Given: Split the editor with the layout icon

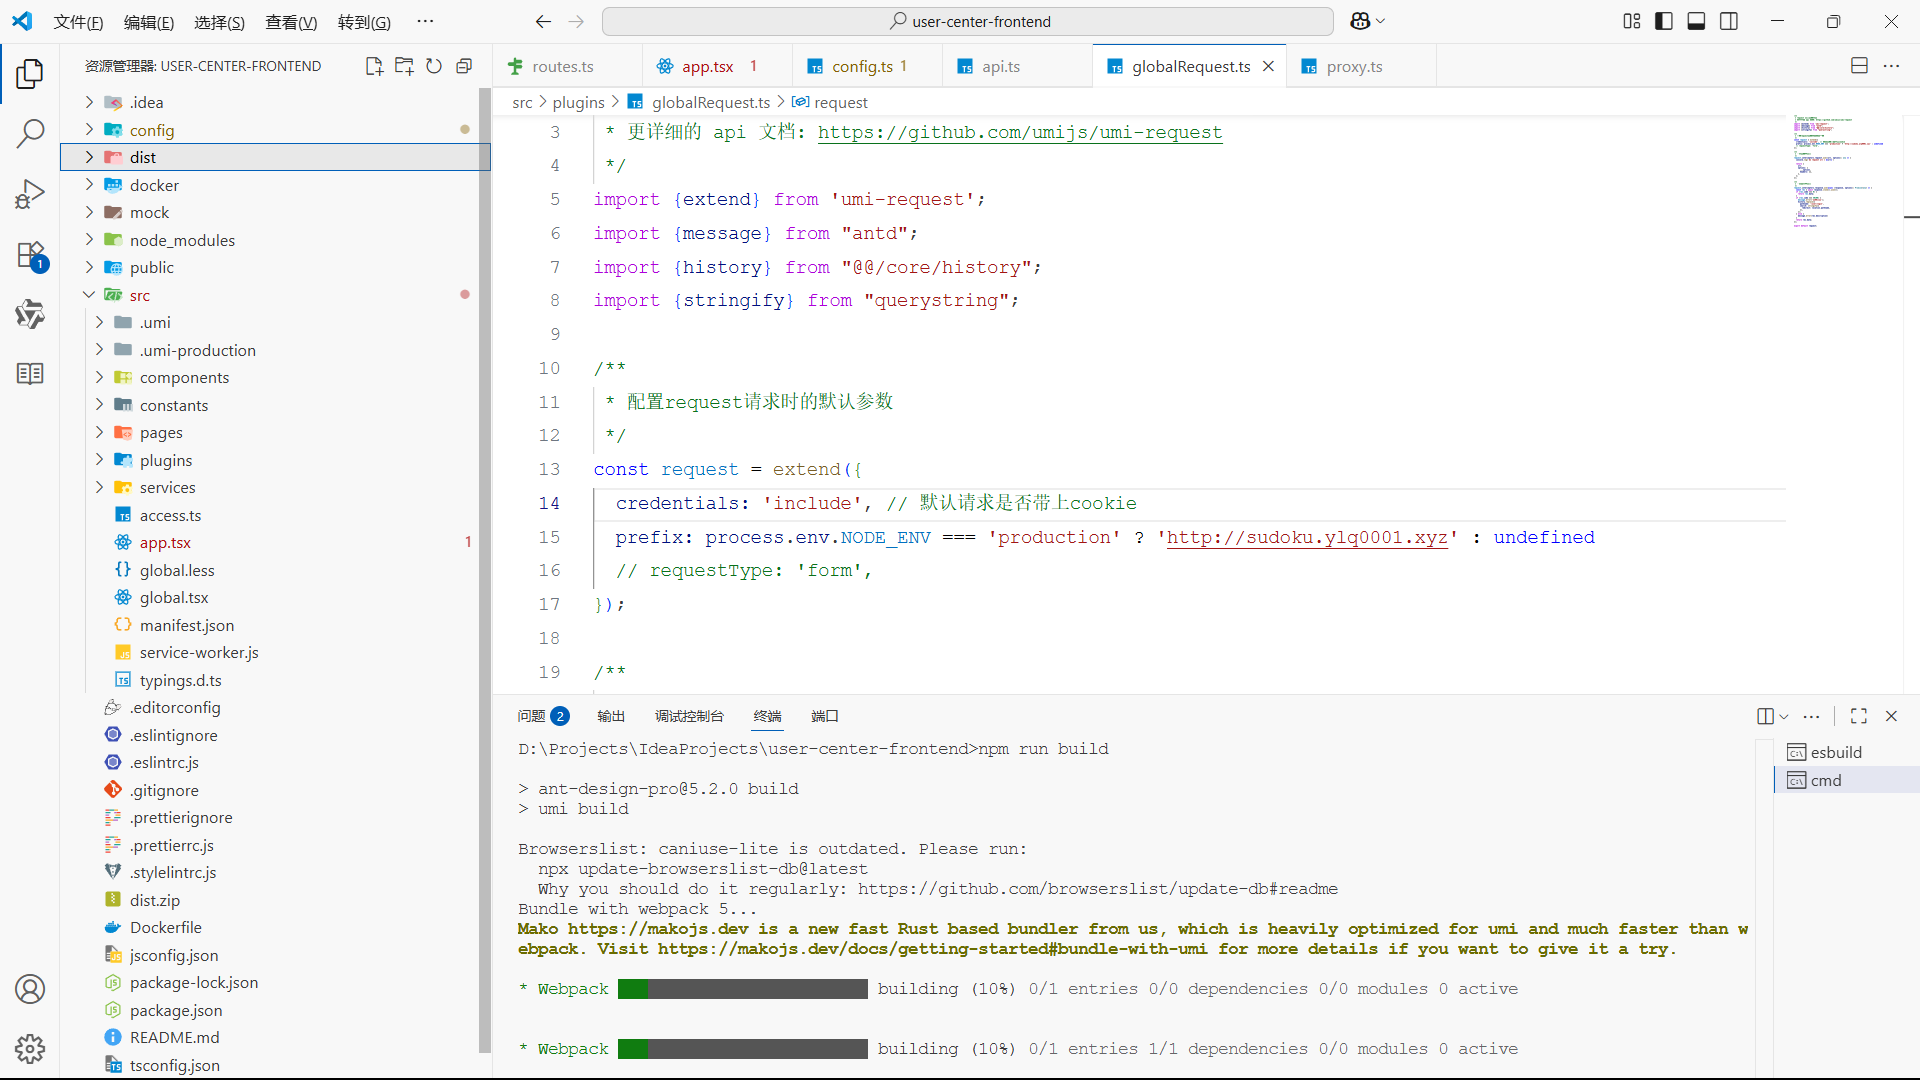Looking at the screenshot, I should (x=1859, y=66).
